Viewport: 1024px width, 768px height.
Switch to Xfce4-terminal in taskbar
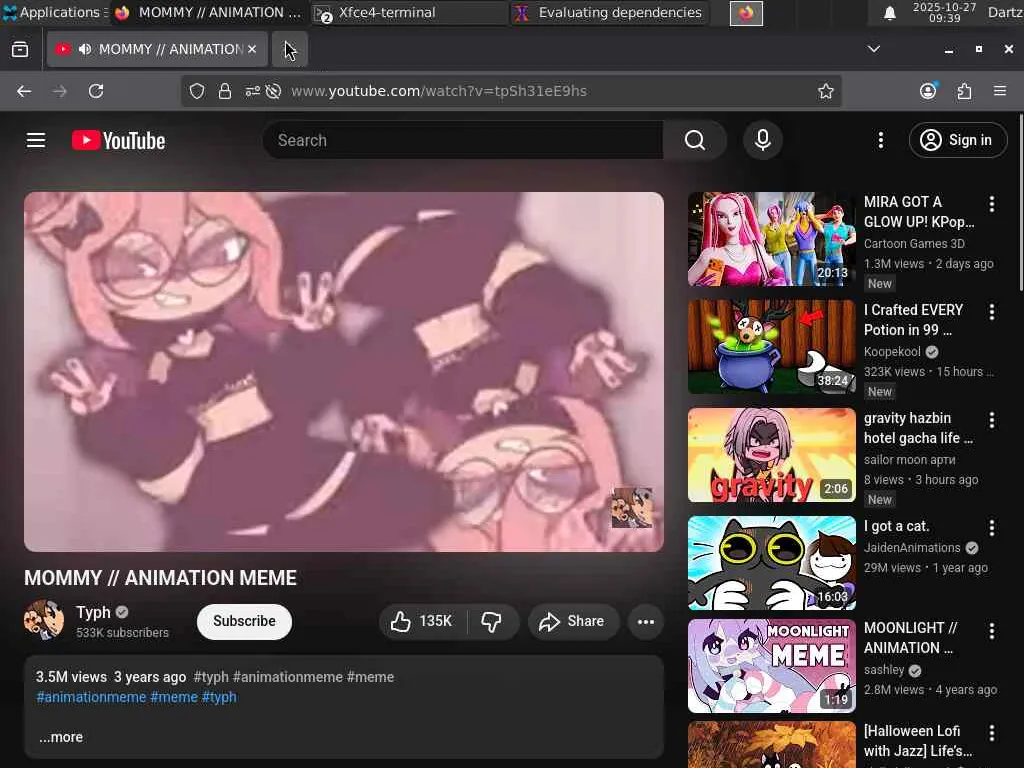click(408, 12)
